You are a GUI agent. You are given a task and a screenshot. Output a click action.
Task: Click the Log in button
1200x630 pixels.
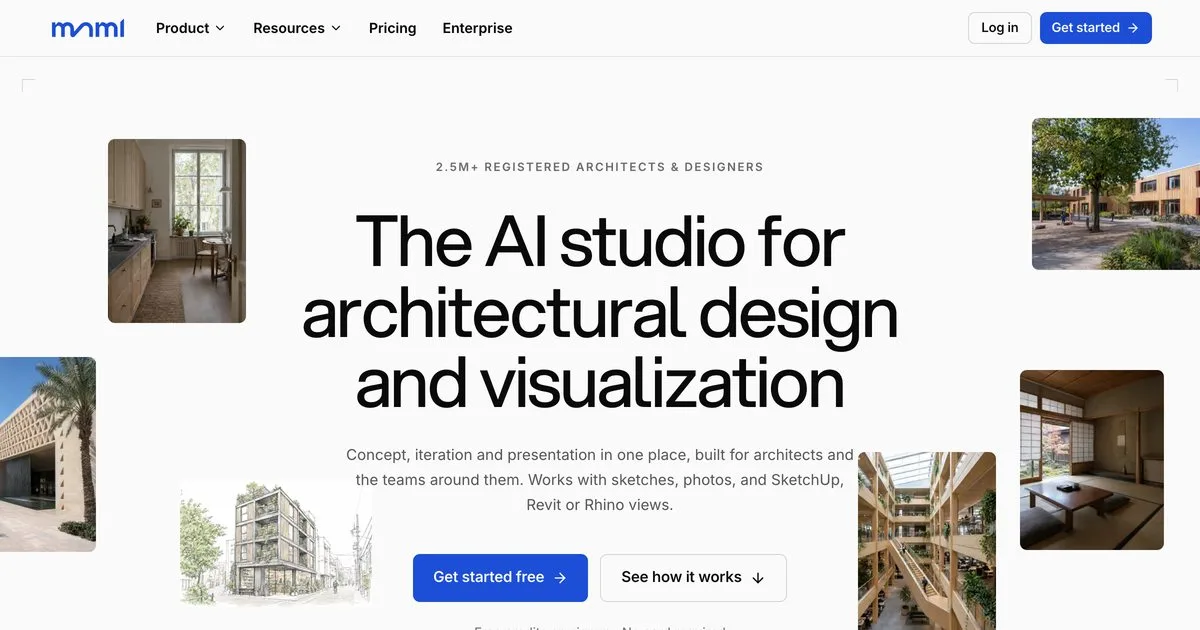click(1000, 28)
